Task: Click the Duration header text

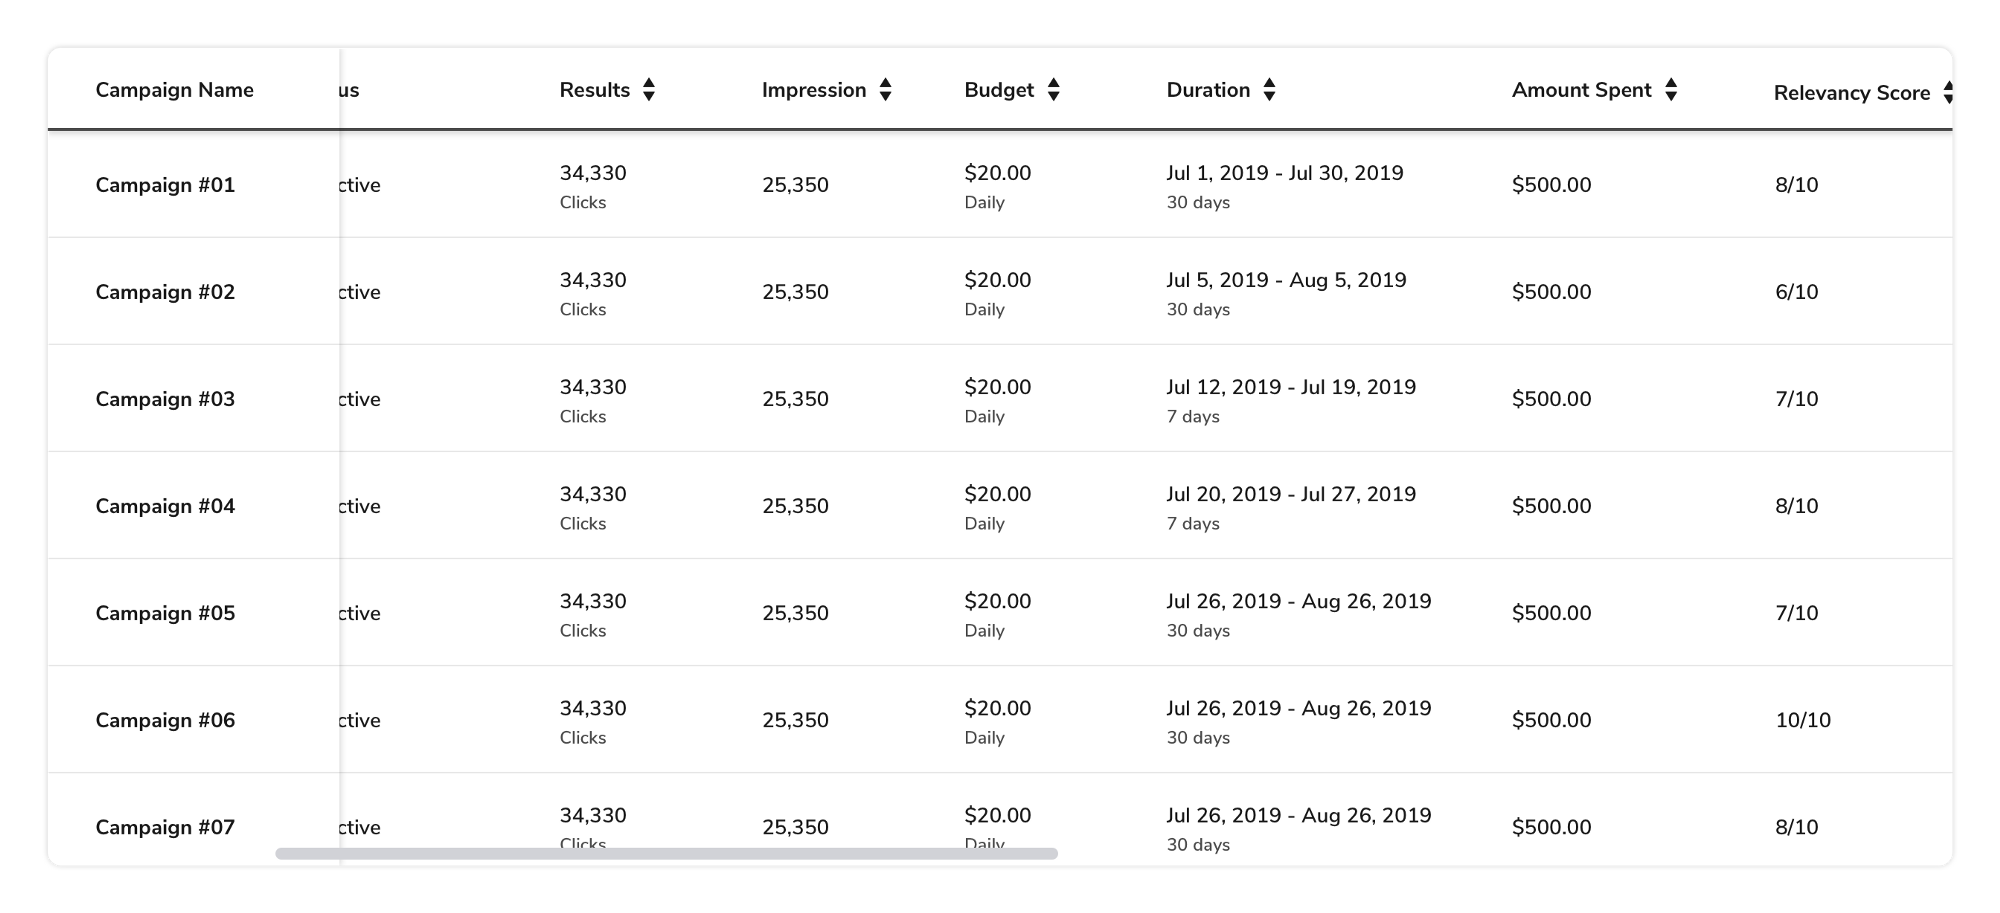Action: point(1208,90)
